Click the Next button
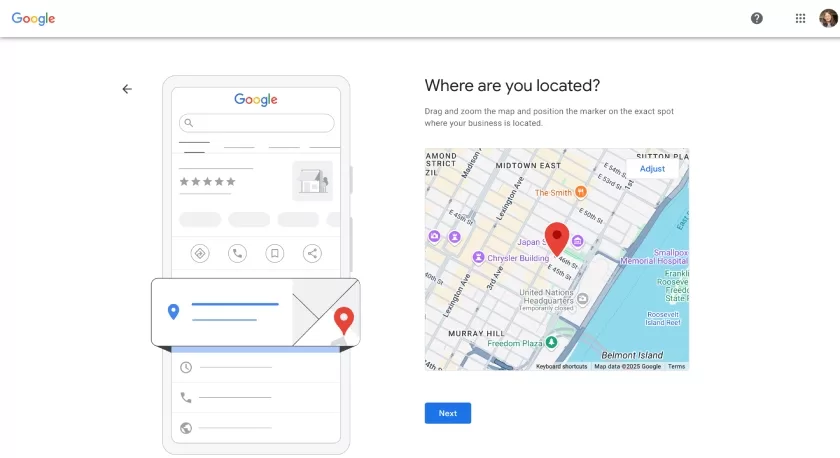 pos(448,413)
